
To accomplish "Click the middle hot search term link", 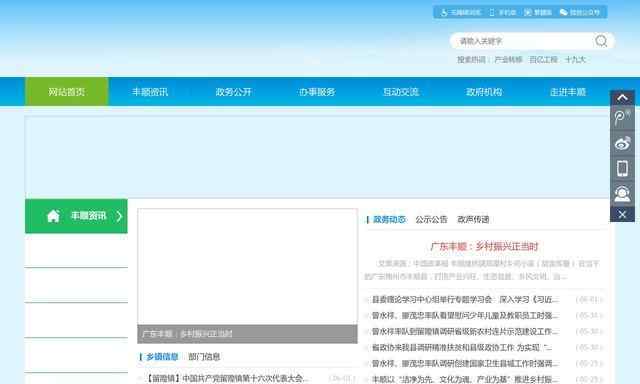I will 543,60.
